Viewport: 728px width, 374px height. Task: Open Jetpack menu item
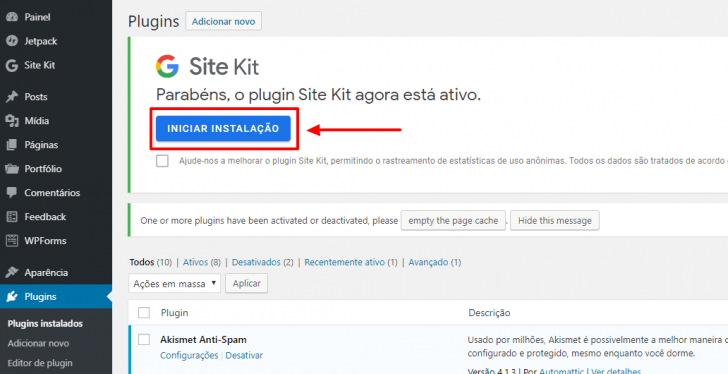tap(56, 41)
